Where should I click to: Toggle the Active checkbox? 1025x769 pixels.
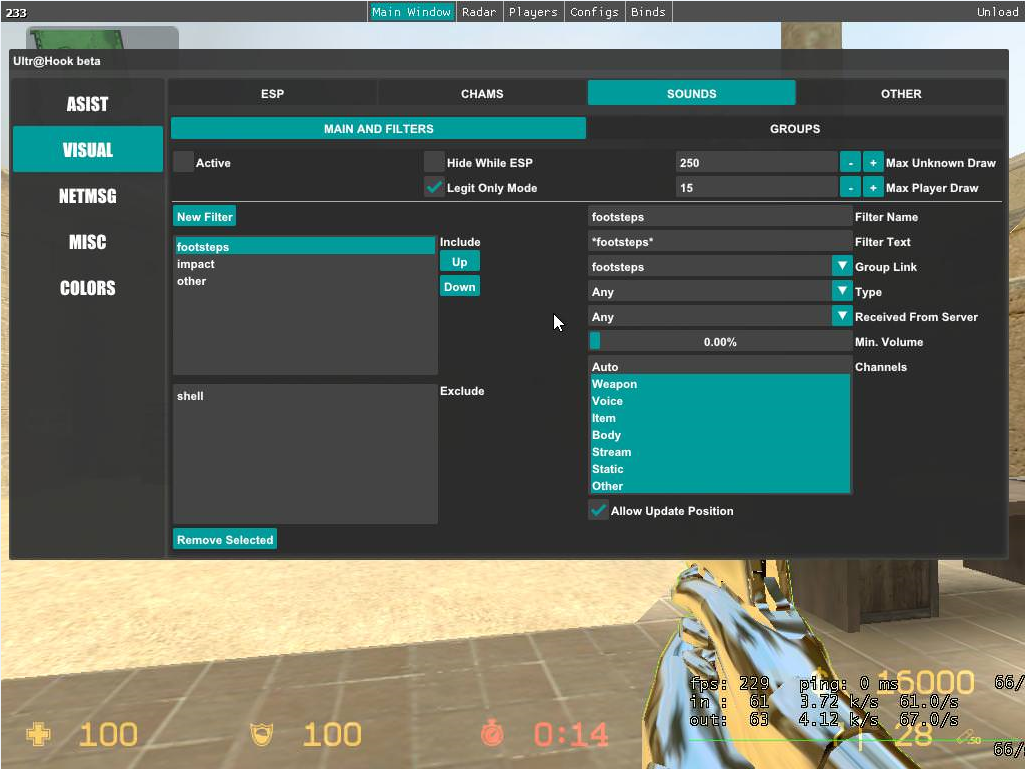(183, 162)
